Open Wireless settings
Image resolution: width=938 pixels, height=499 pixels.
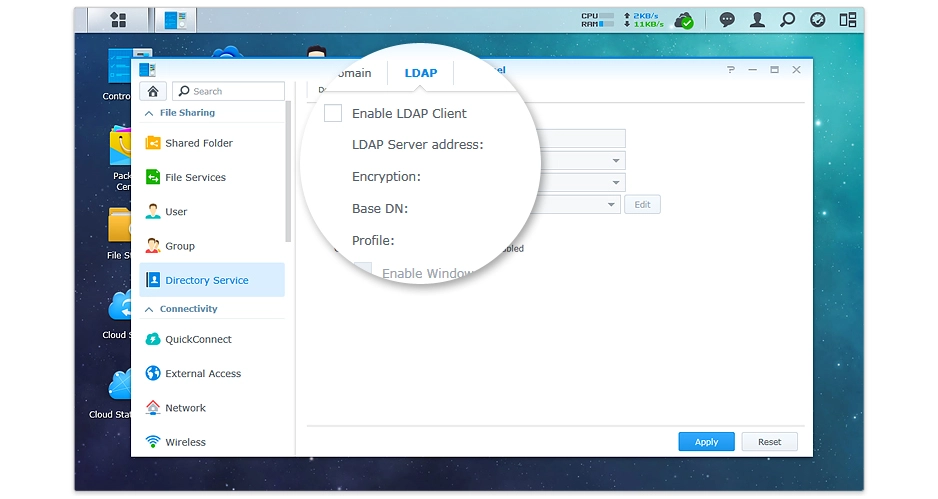click(x=212, y=442)
